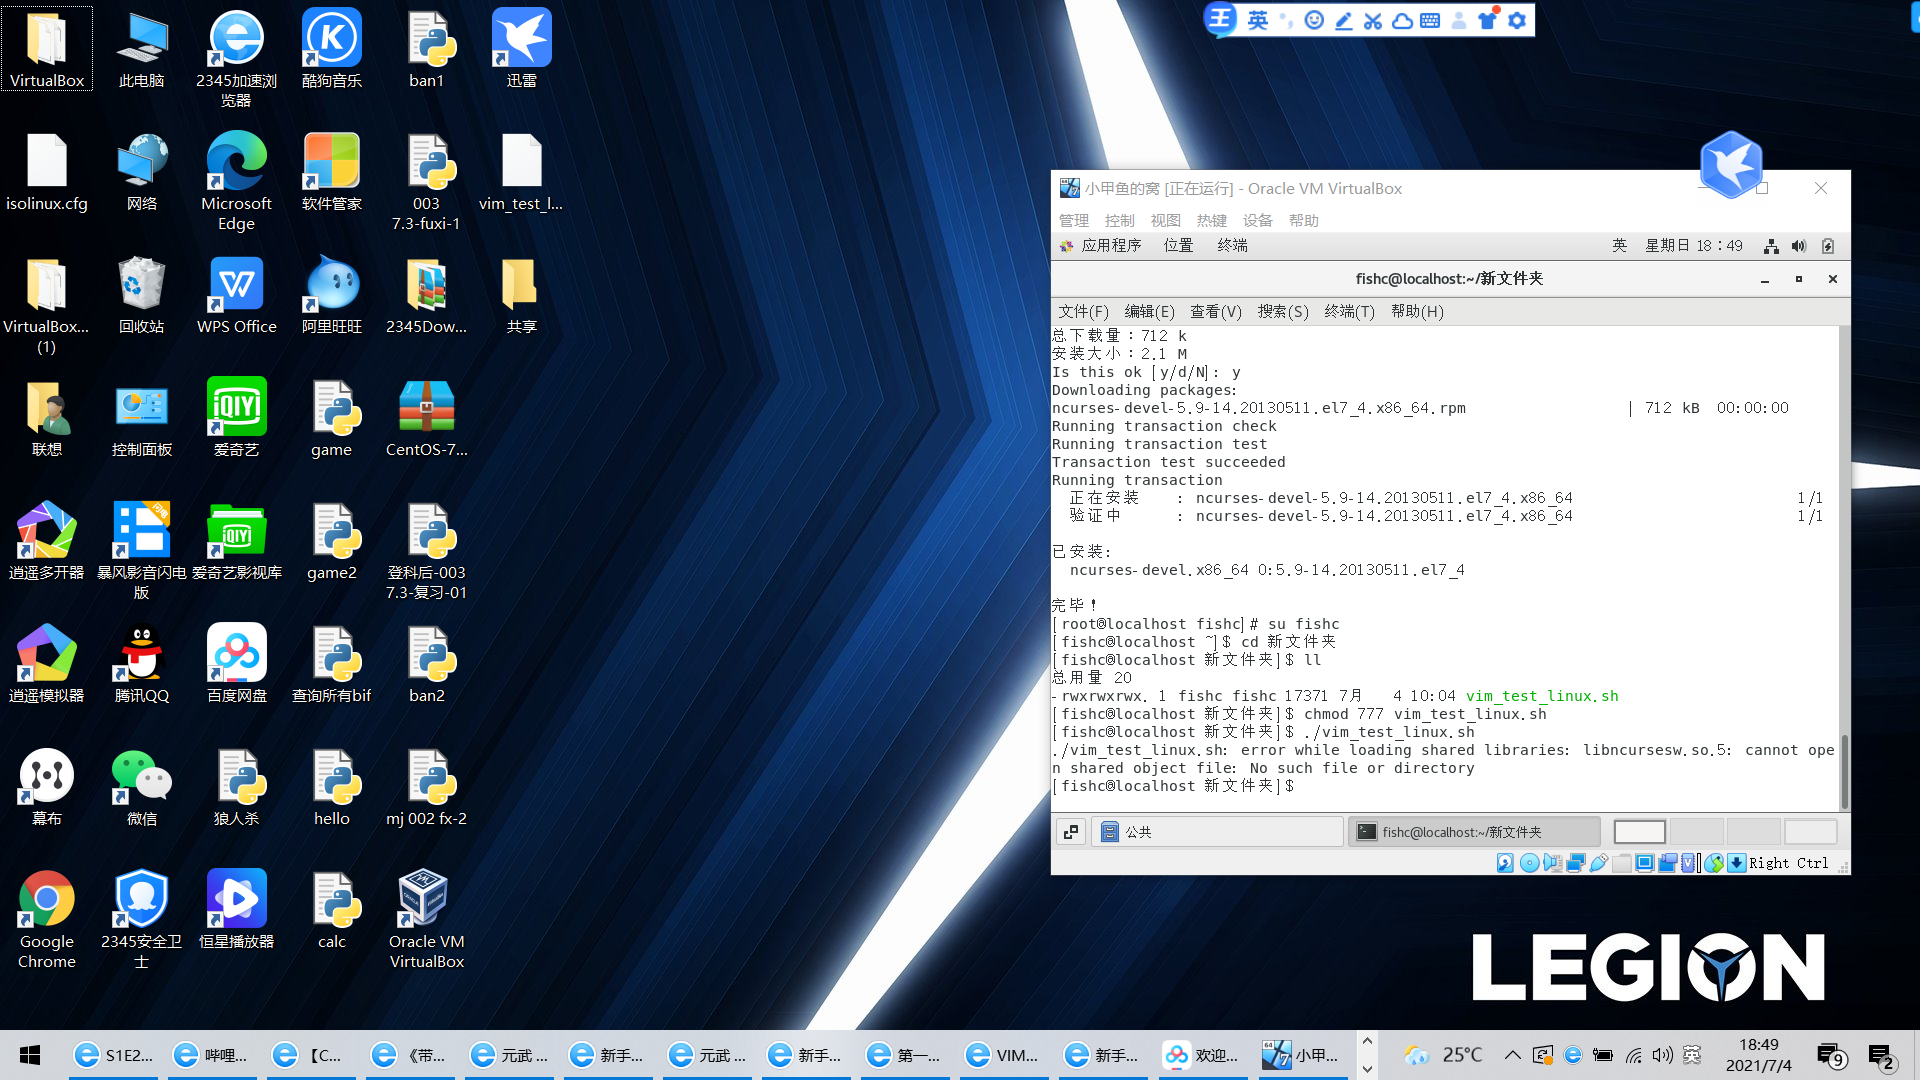1920x1080 pixels.
Task: Open terminal 帮助(H) menu
Action: pyautogui.click(x=1417, y=312)
